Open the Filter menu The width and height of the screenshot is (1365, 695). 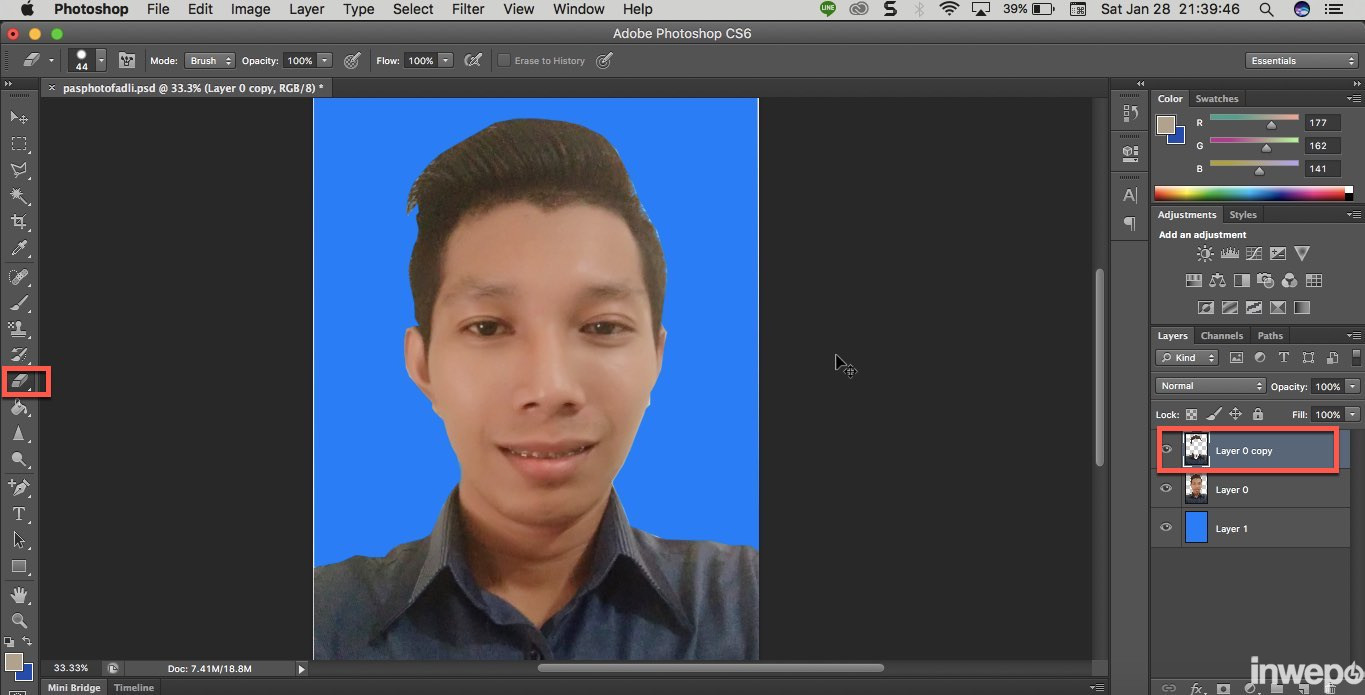(467, 9)
